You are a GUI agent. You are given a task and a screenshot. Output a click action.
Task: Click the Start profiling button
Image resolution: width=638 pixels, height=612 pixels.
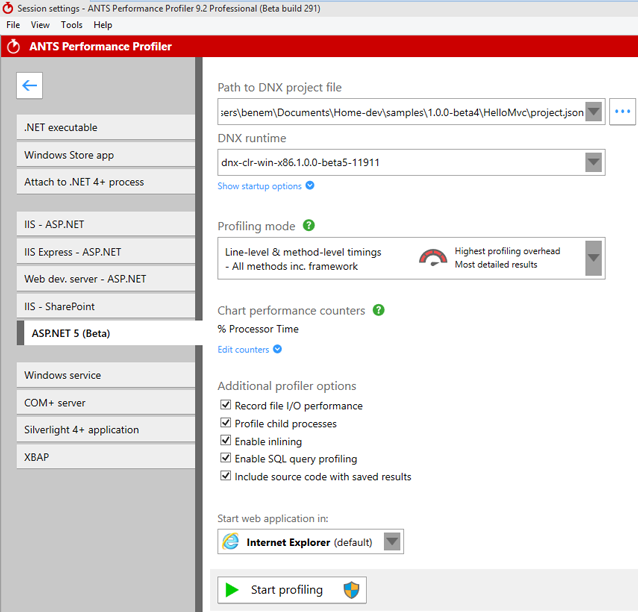(292, 590)
